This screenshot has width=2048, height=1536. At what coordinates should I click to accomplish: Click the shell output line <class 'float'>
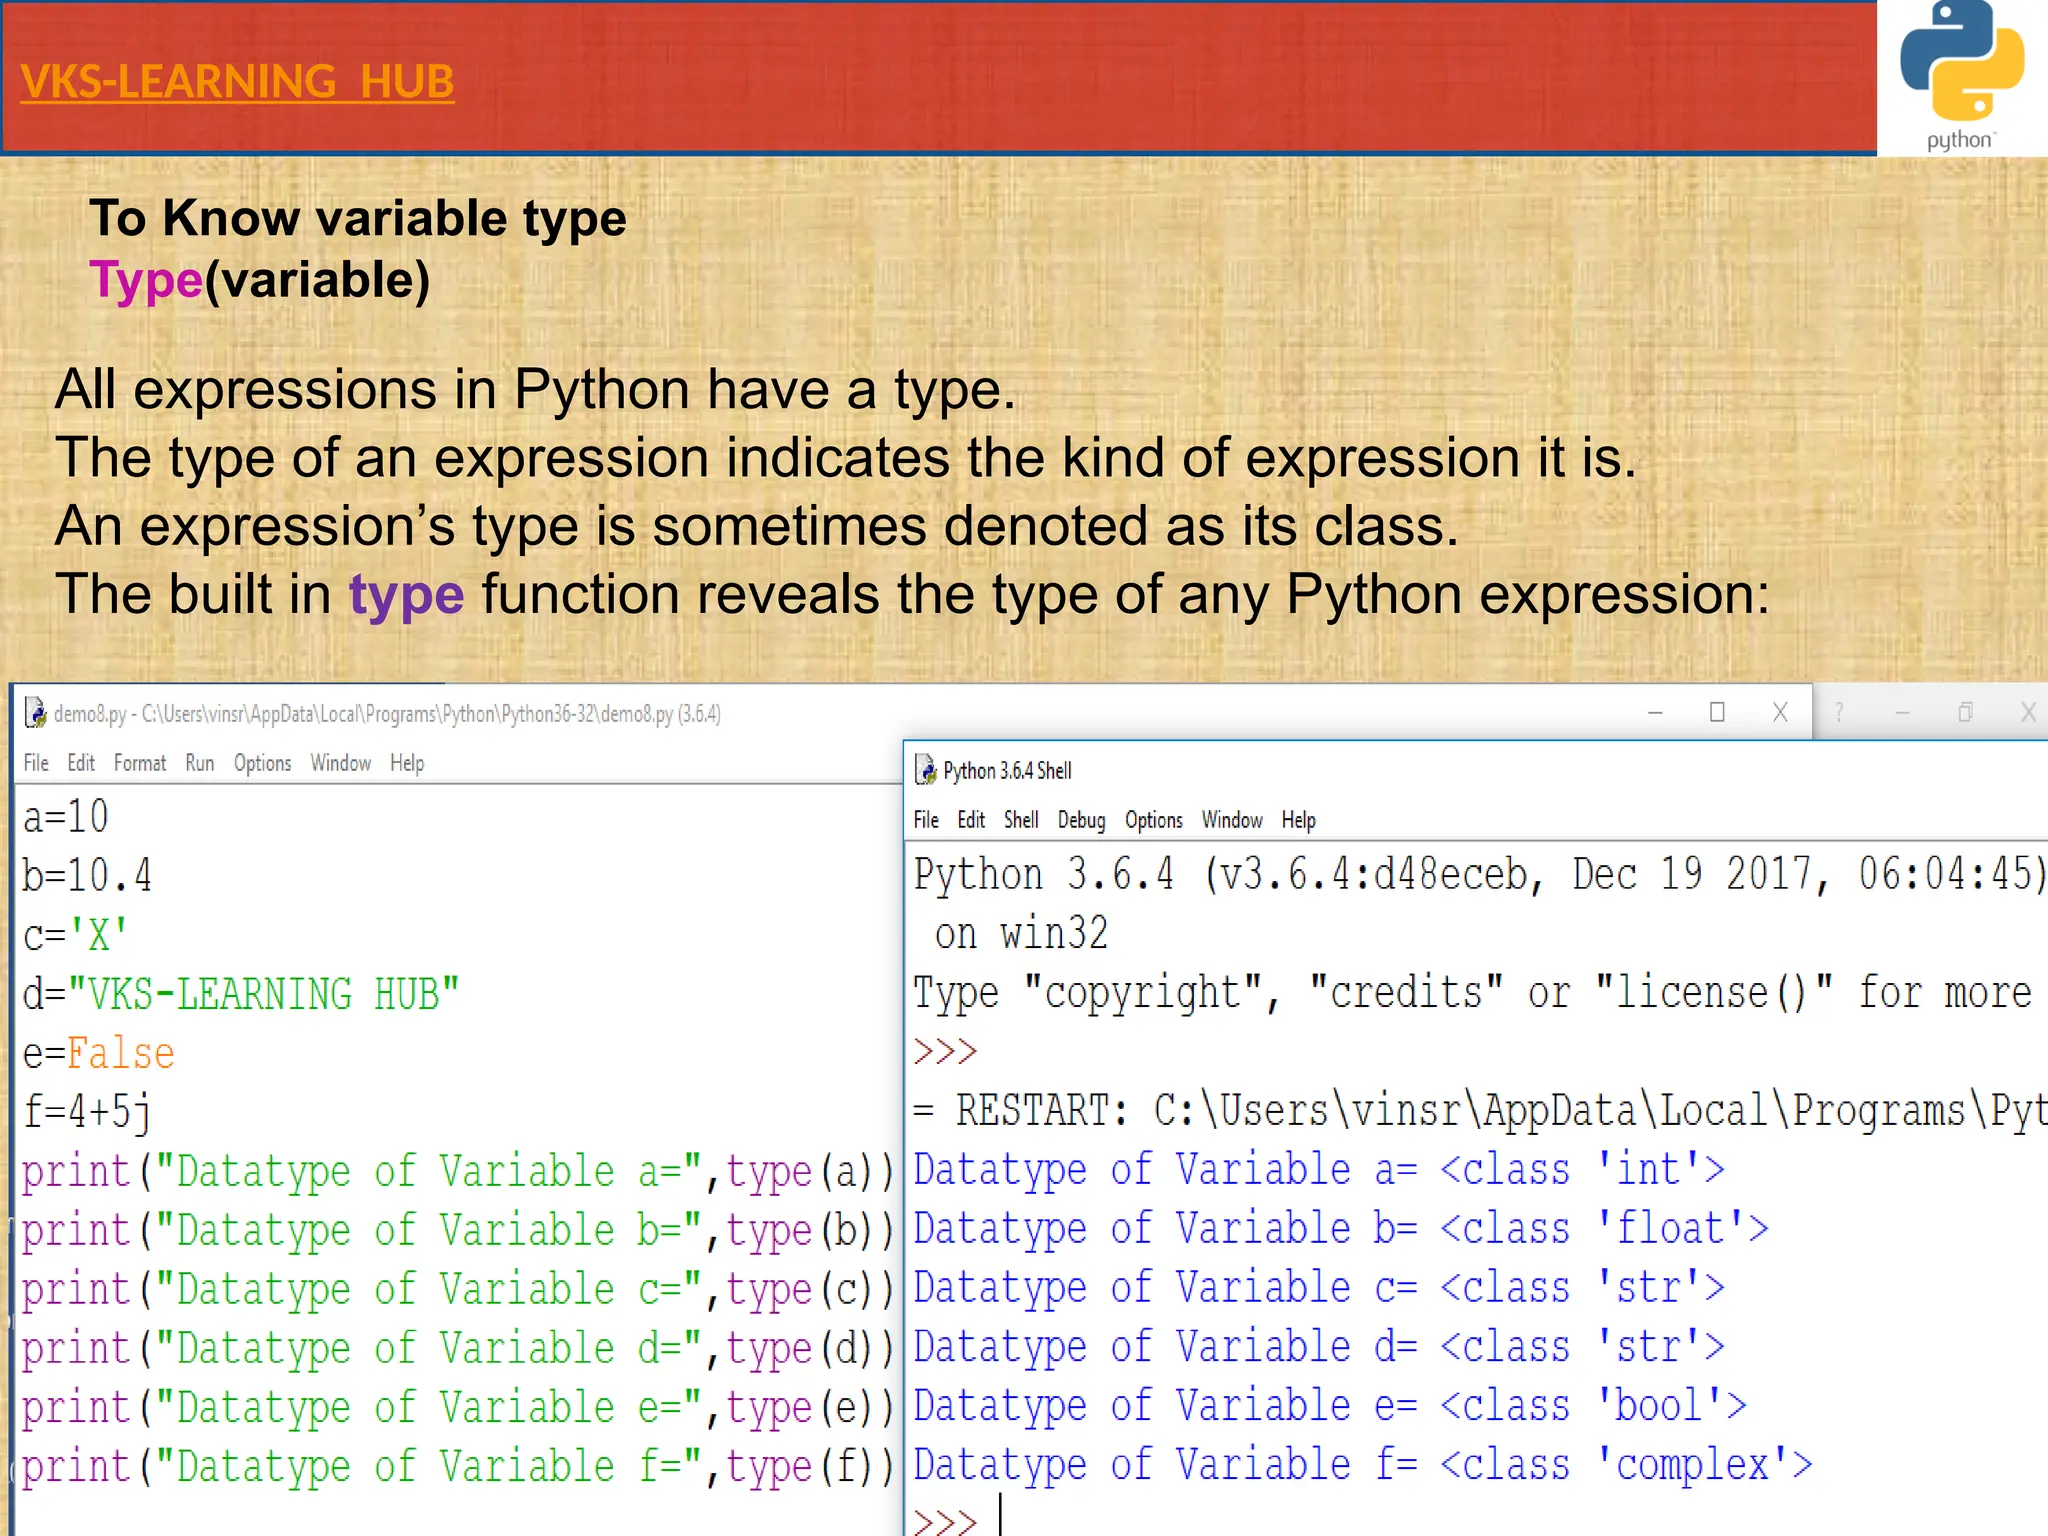(x=1341, y=1228)
